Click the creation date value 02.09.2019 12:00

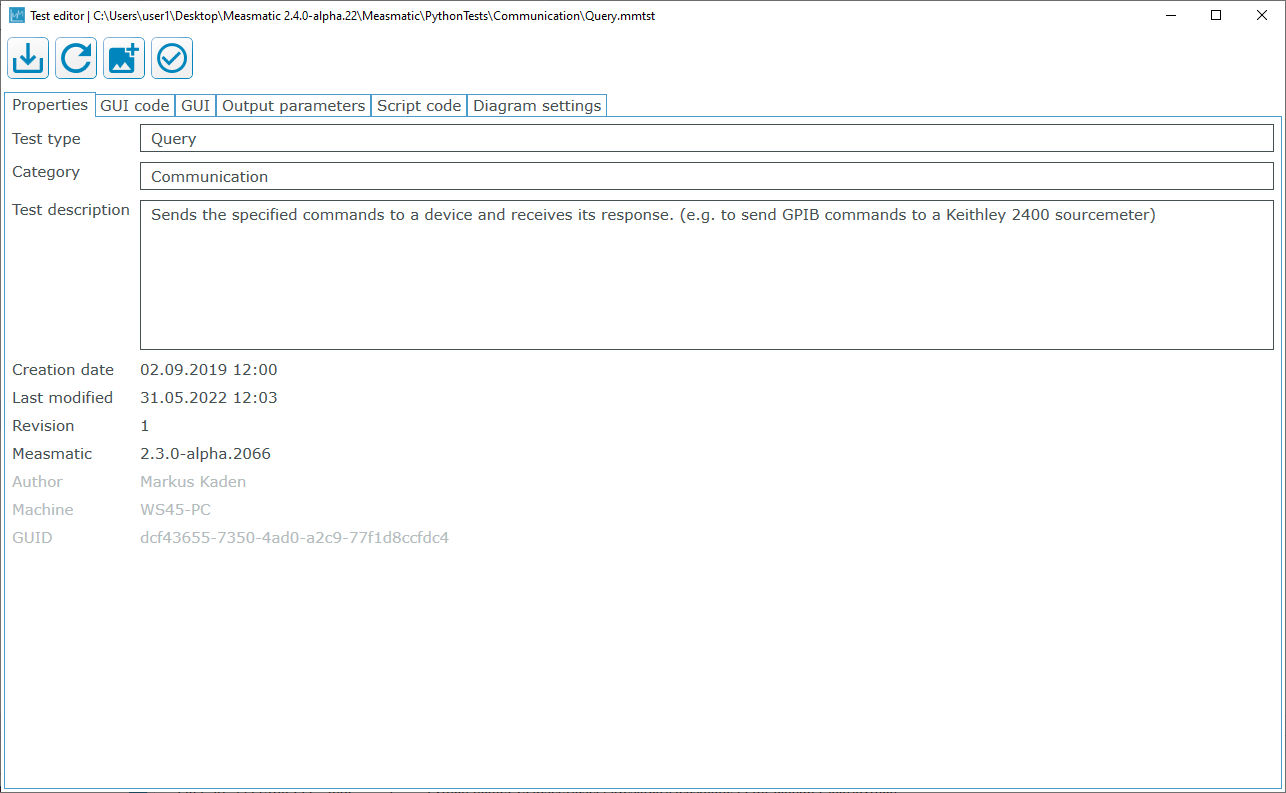coord(209,370)
